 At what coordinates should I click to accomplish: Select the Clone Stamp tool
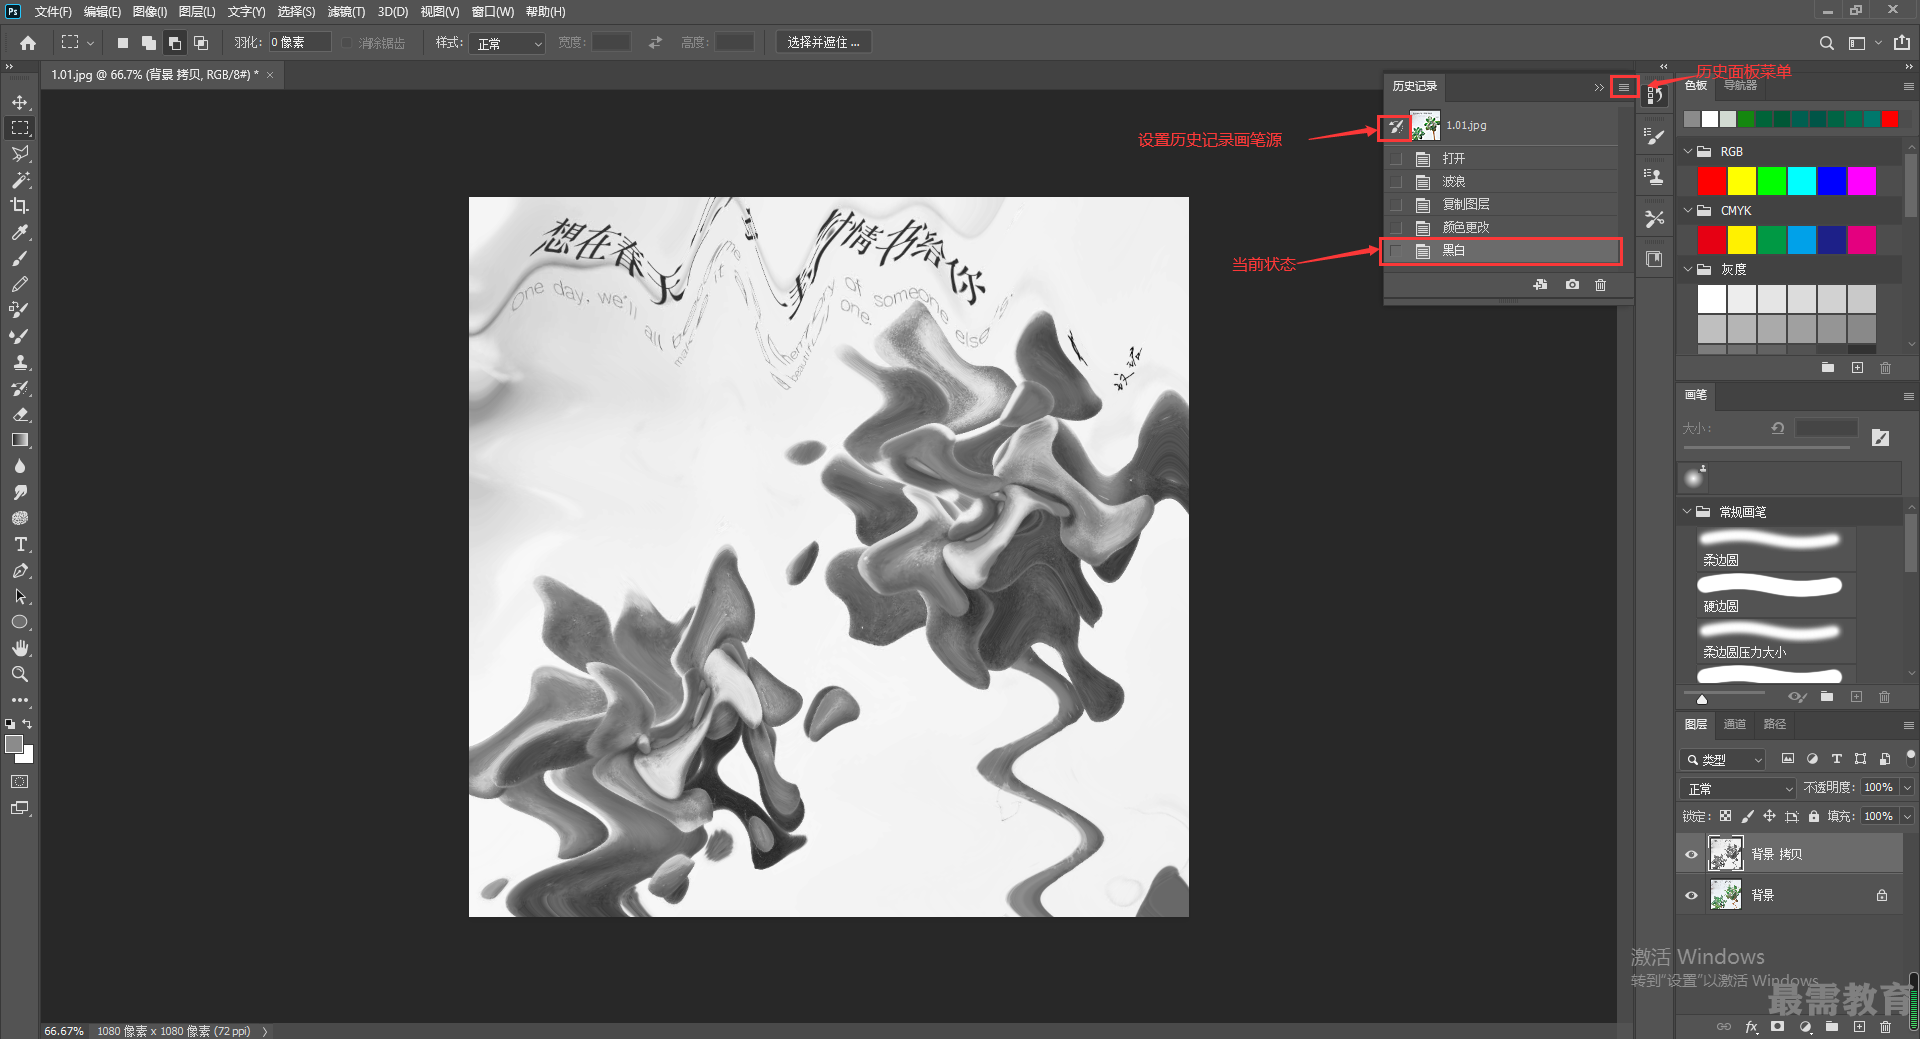point(20,362)
